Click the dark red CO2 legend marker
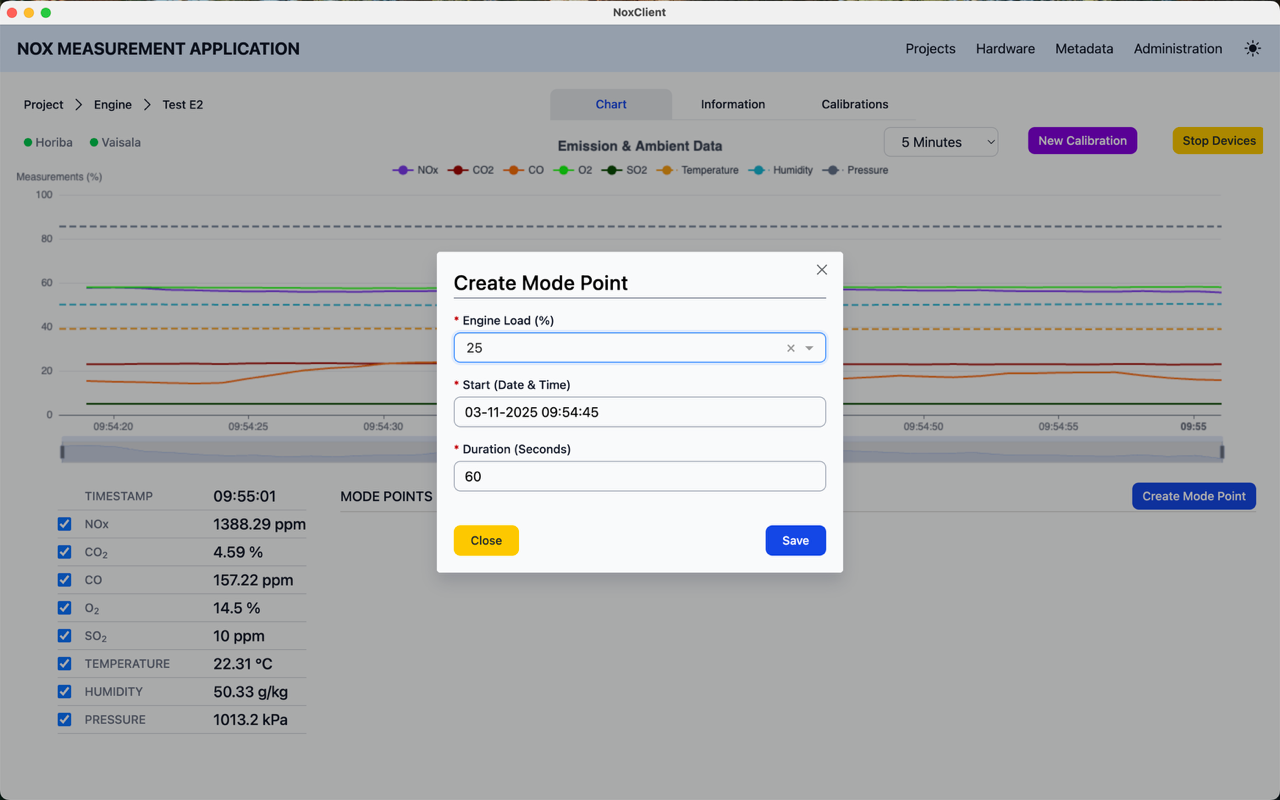This screenshot has height=800, width=1280. (x=457, y=170)
